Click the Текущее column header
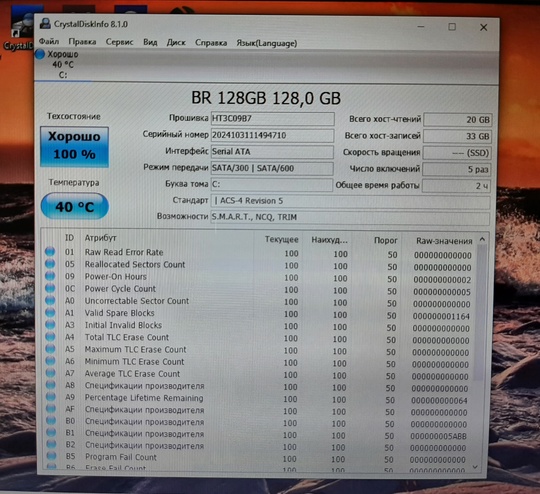The height and width of the screenshot is (494, 540). coord(281,239)
